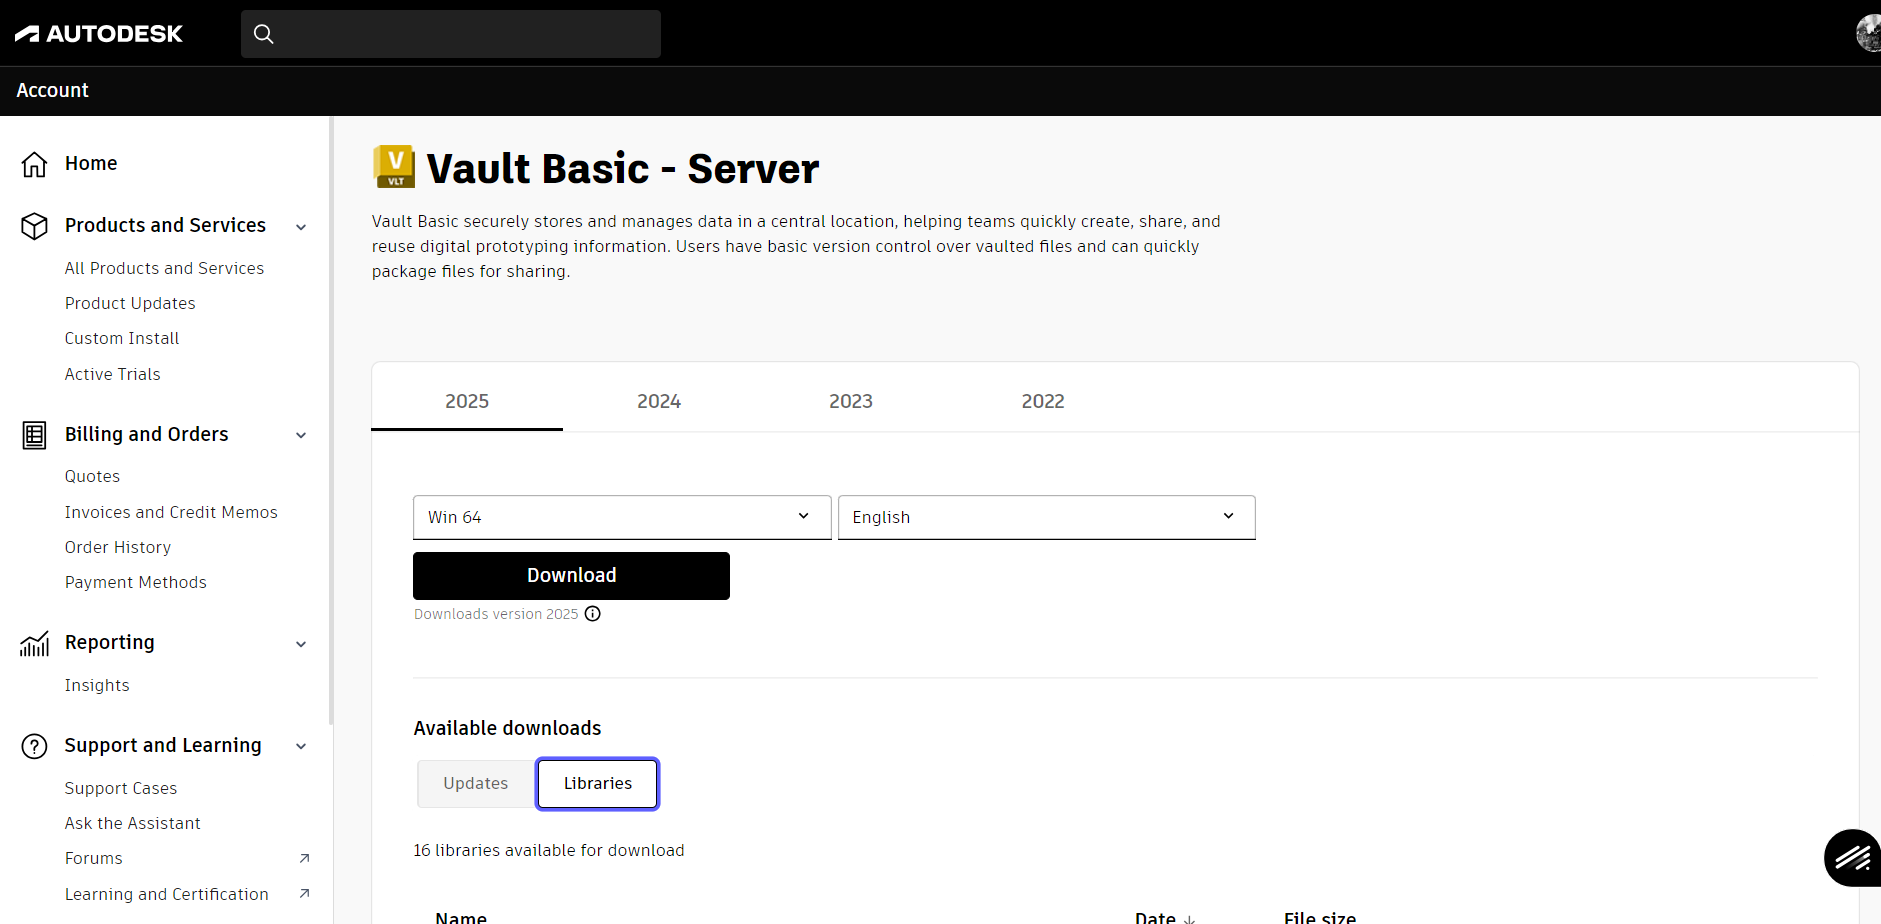Click the 'Available downloads' heading
The height and width of the screenshot is (924, 1881).
508,728
